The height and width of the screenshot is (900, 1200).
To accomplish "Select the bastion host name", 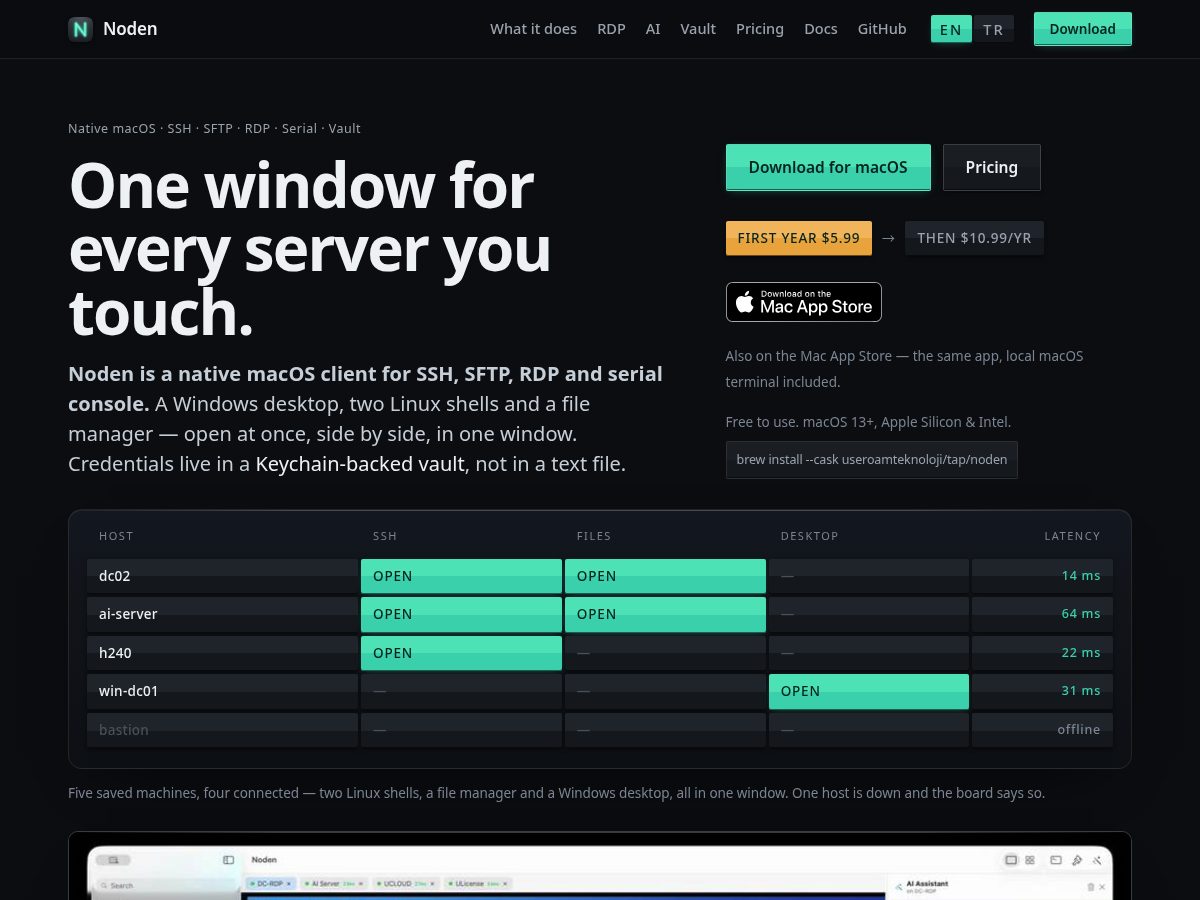I will (124, 730).
